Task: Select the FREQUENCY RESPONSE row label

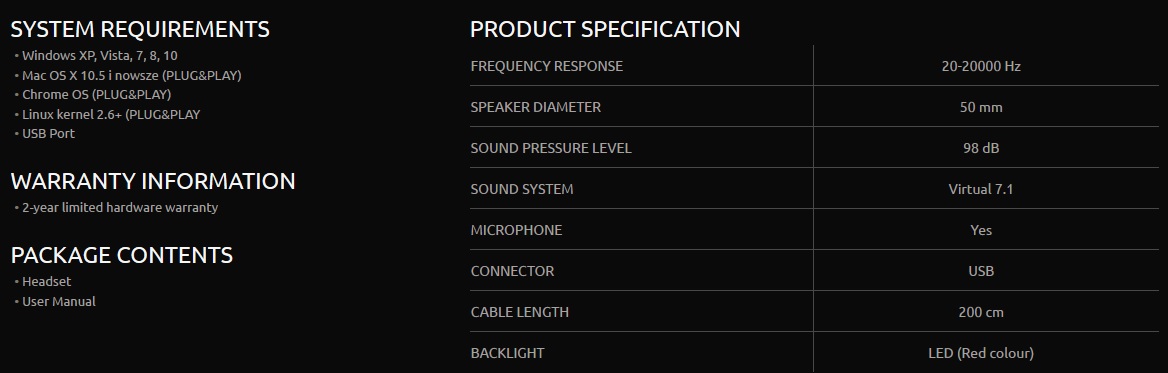Action: [x=547, y=66]
